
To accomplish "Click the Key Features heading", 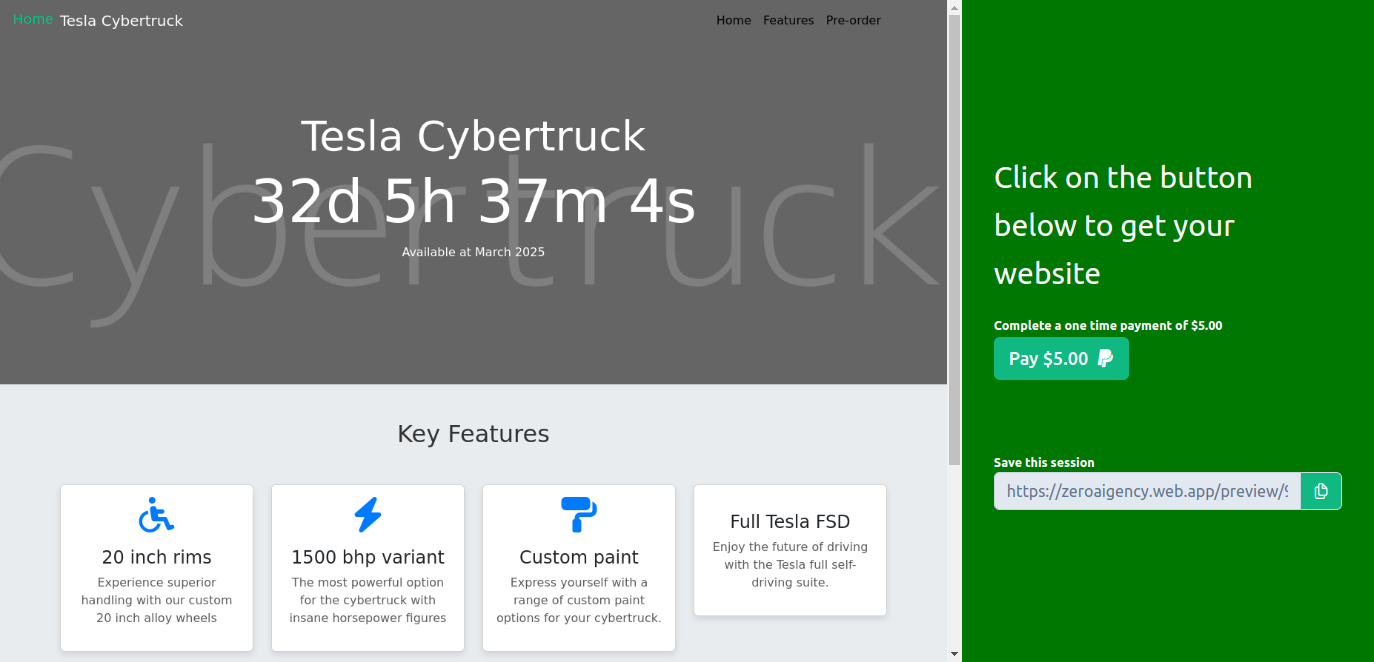I will click(x=473, y=434).
